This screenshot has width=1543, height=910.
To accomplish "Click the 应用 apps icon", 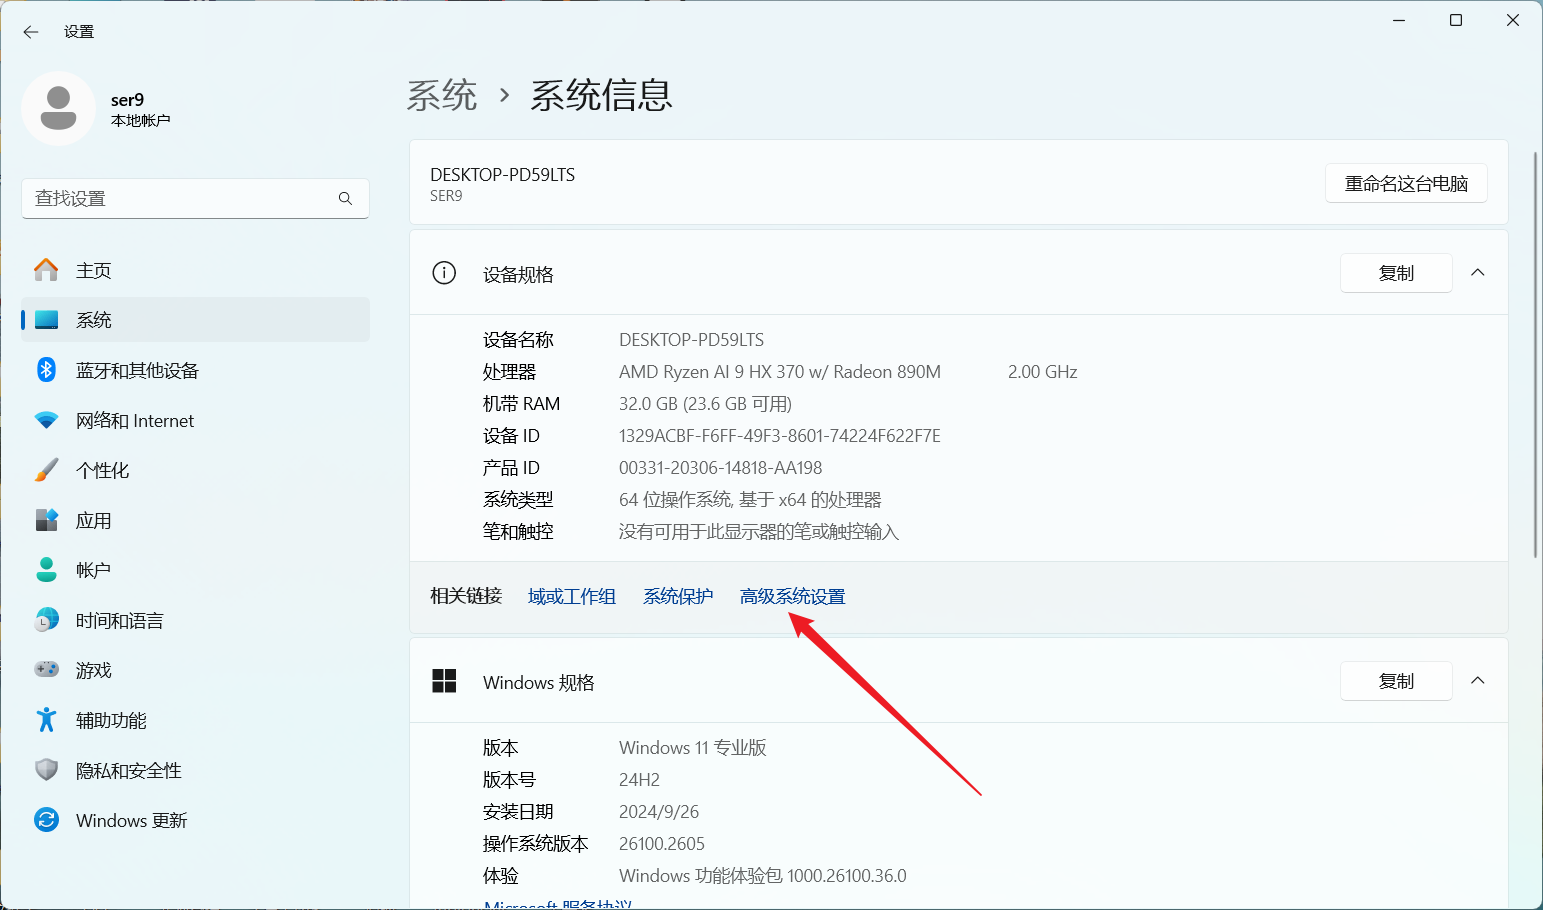I will pyautogui.click(x=46, y=520).
